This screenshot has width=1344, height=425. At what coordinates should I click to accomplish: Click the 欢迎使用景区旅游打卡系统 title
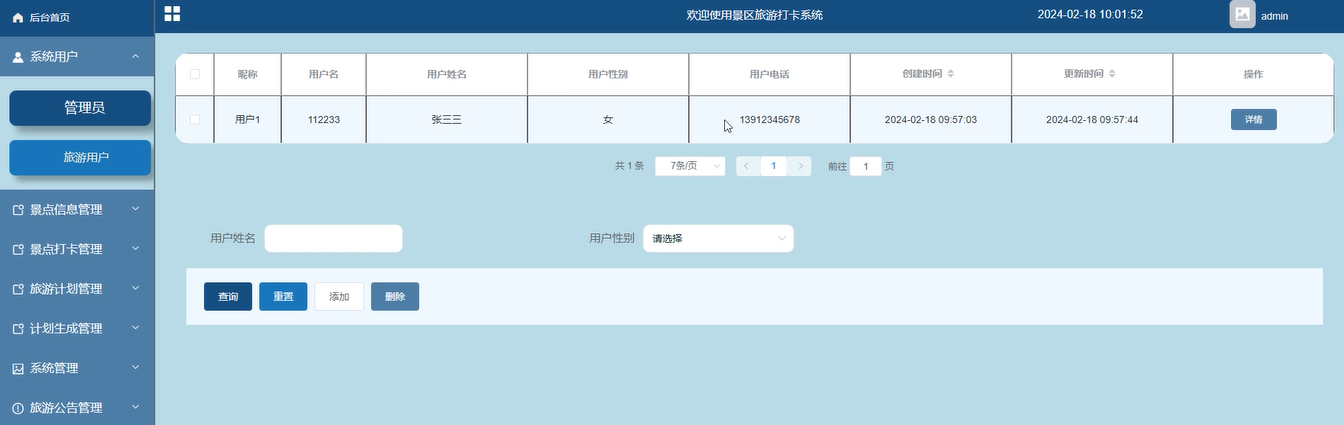pyautogui.click(x=755, y=15)
